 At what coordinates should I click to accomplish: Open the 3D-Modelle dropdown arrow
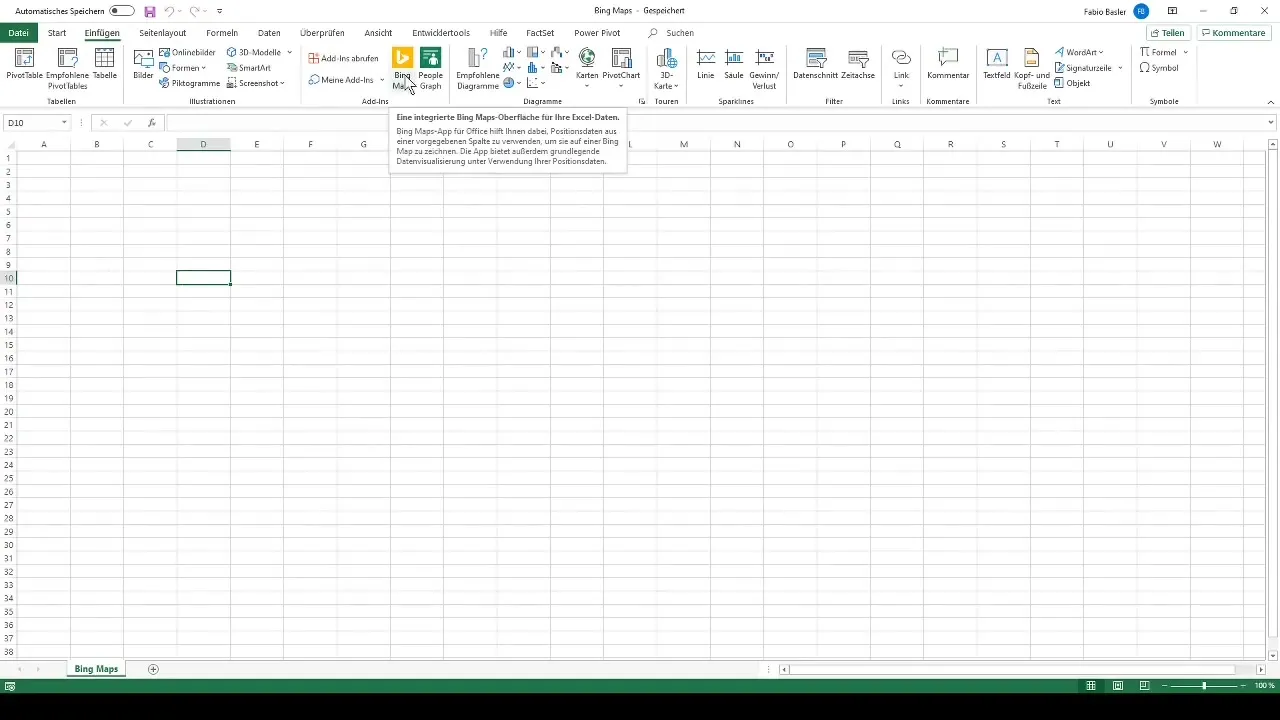(289, 52)
